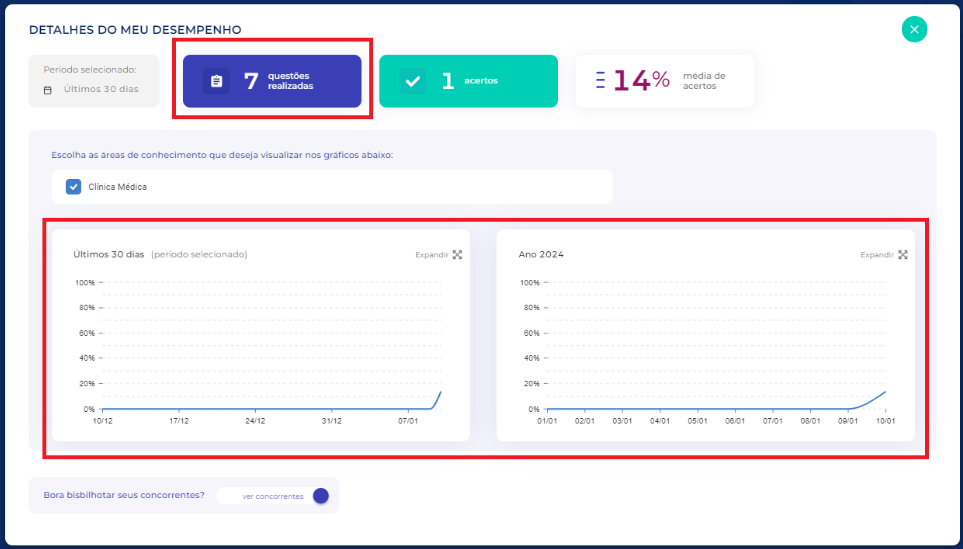Click the 17/12 axis label

(179, 421)
